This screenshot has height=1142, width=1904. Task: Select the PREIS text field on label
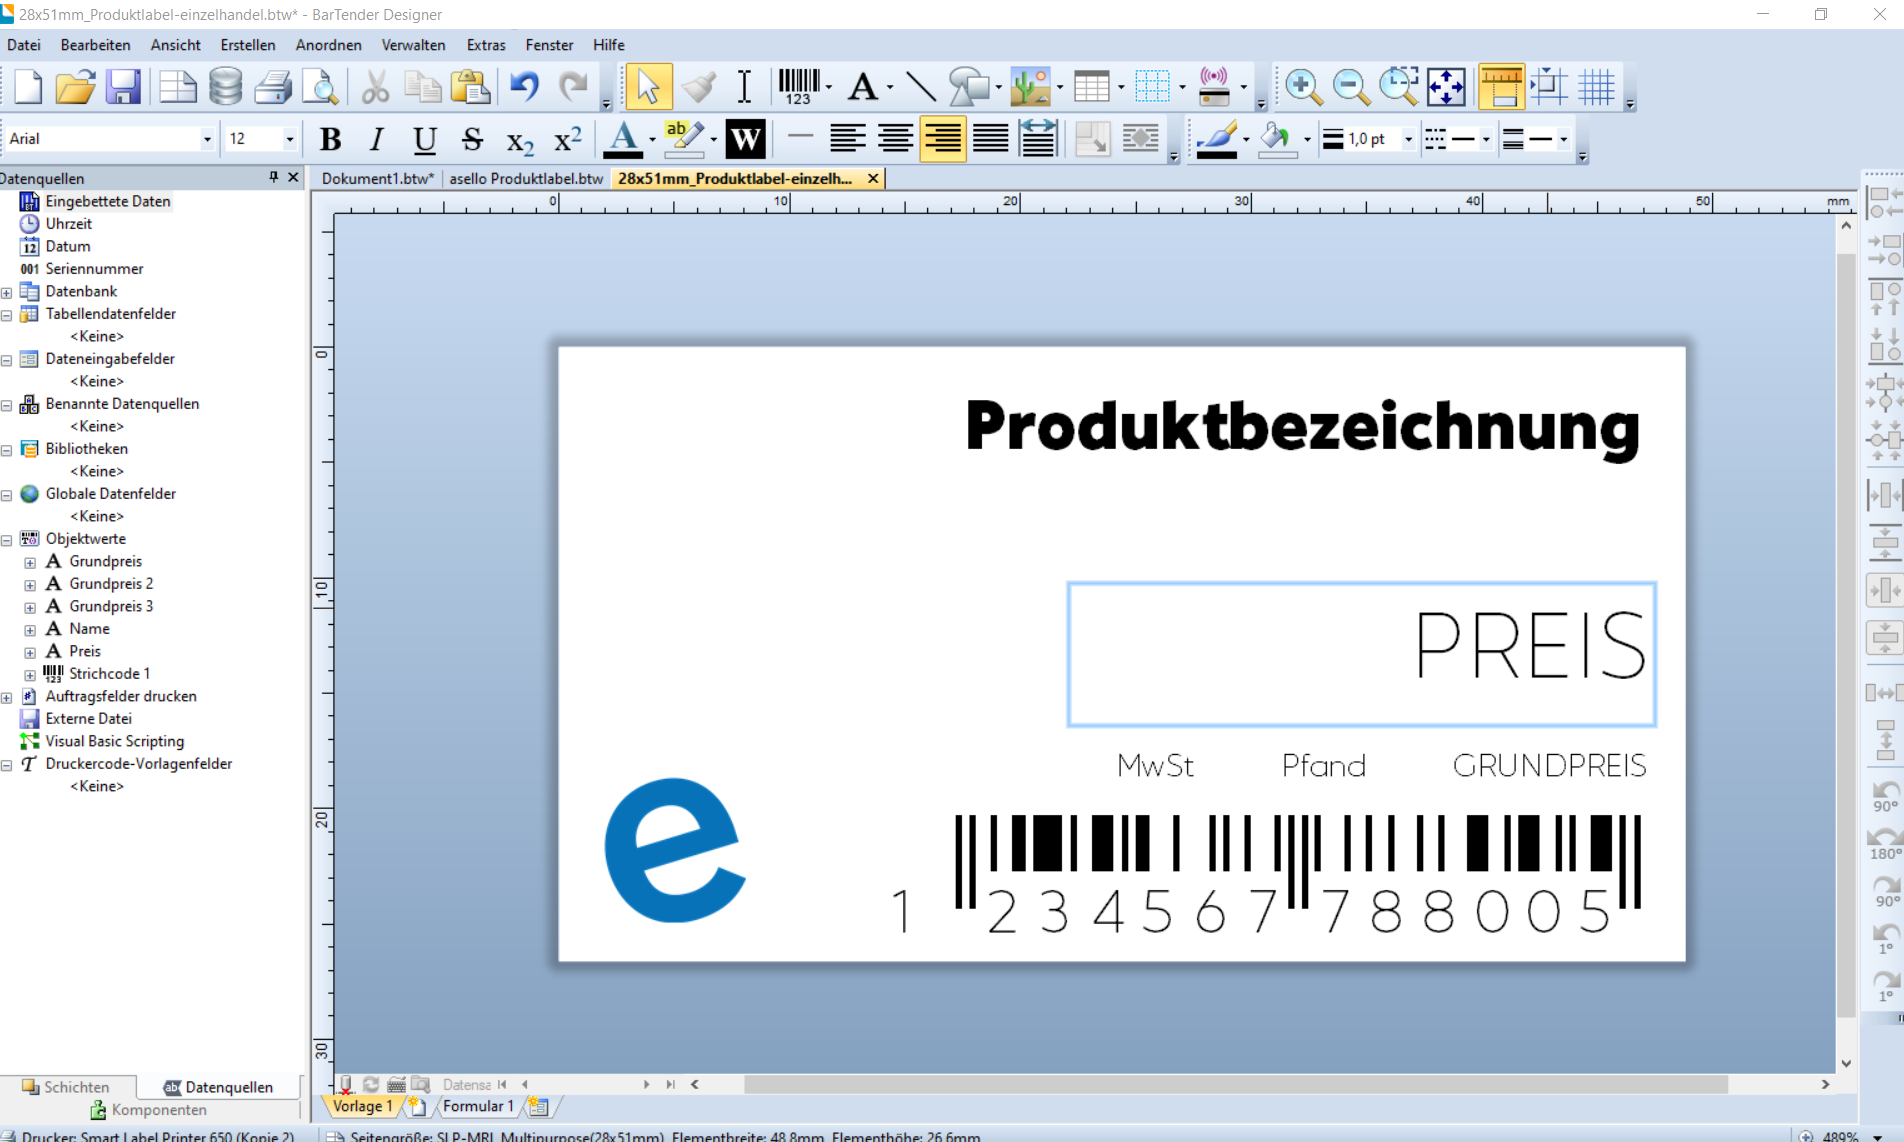click(1361, 654)
